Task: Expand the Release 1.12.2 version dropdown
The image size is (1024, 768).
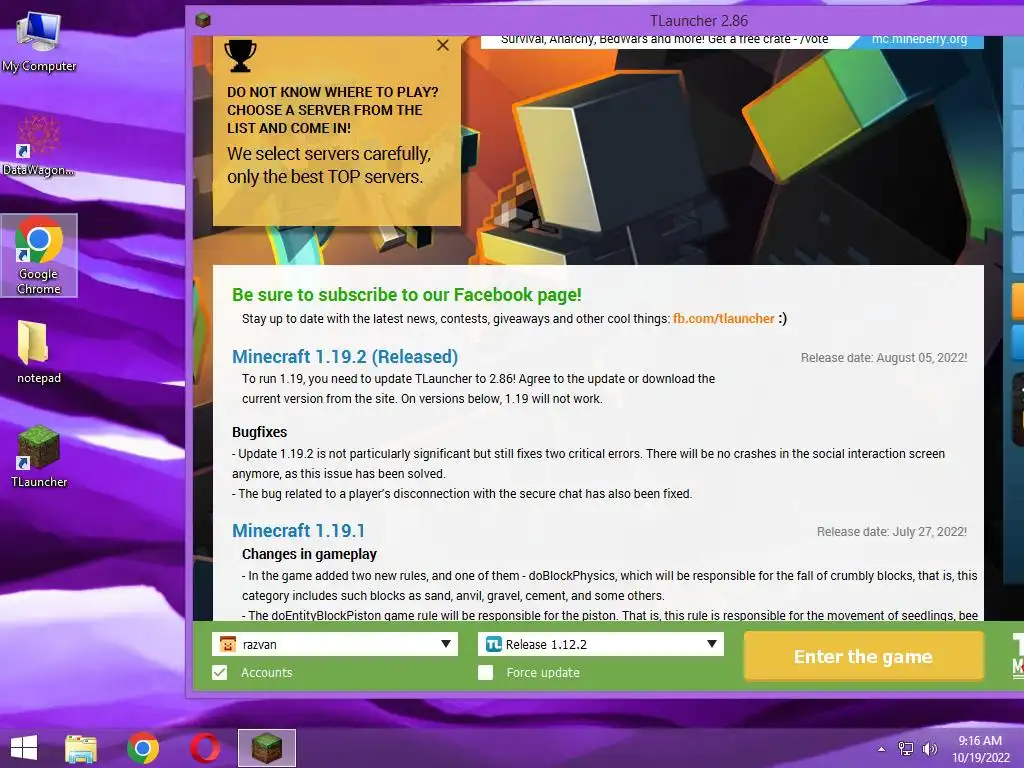Action: (712, 644)
